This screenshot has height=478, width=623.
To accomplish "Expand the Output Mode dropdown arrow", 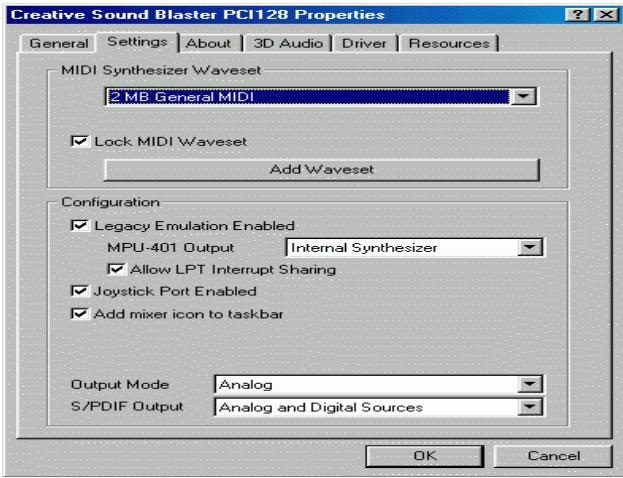I will click(530, 384).
